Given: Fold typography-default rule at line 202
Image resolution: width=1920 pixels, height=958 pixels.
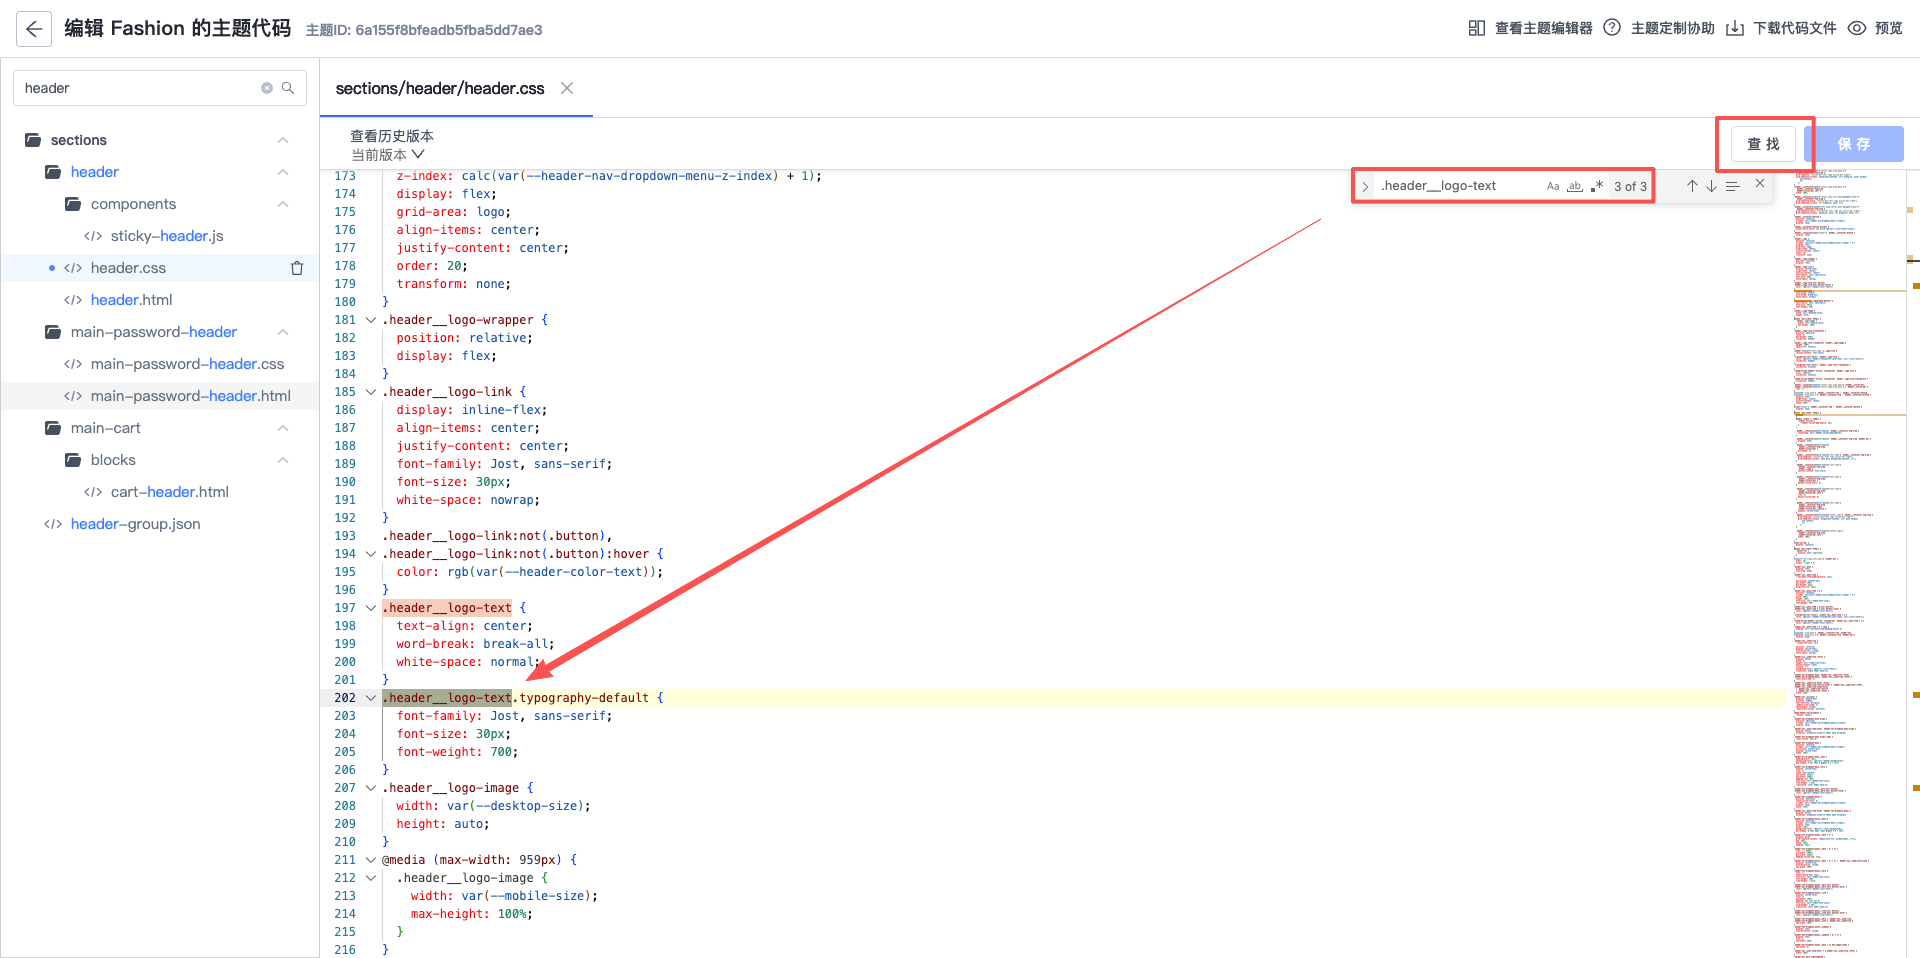Looking at the screenshot, I should 371,698.
